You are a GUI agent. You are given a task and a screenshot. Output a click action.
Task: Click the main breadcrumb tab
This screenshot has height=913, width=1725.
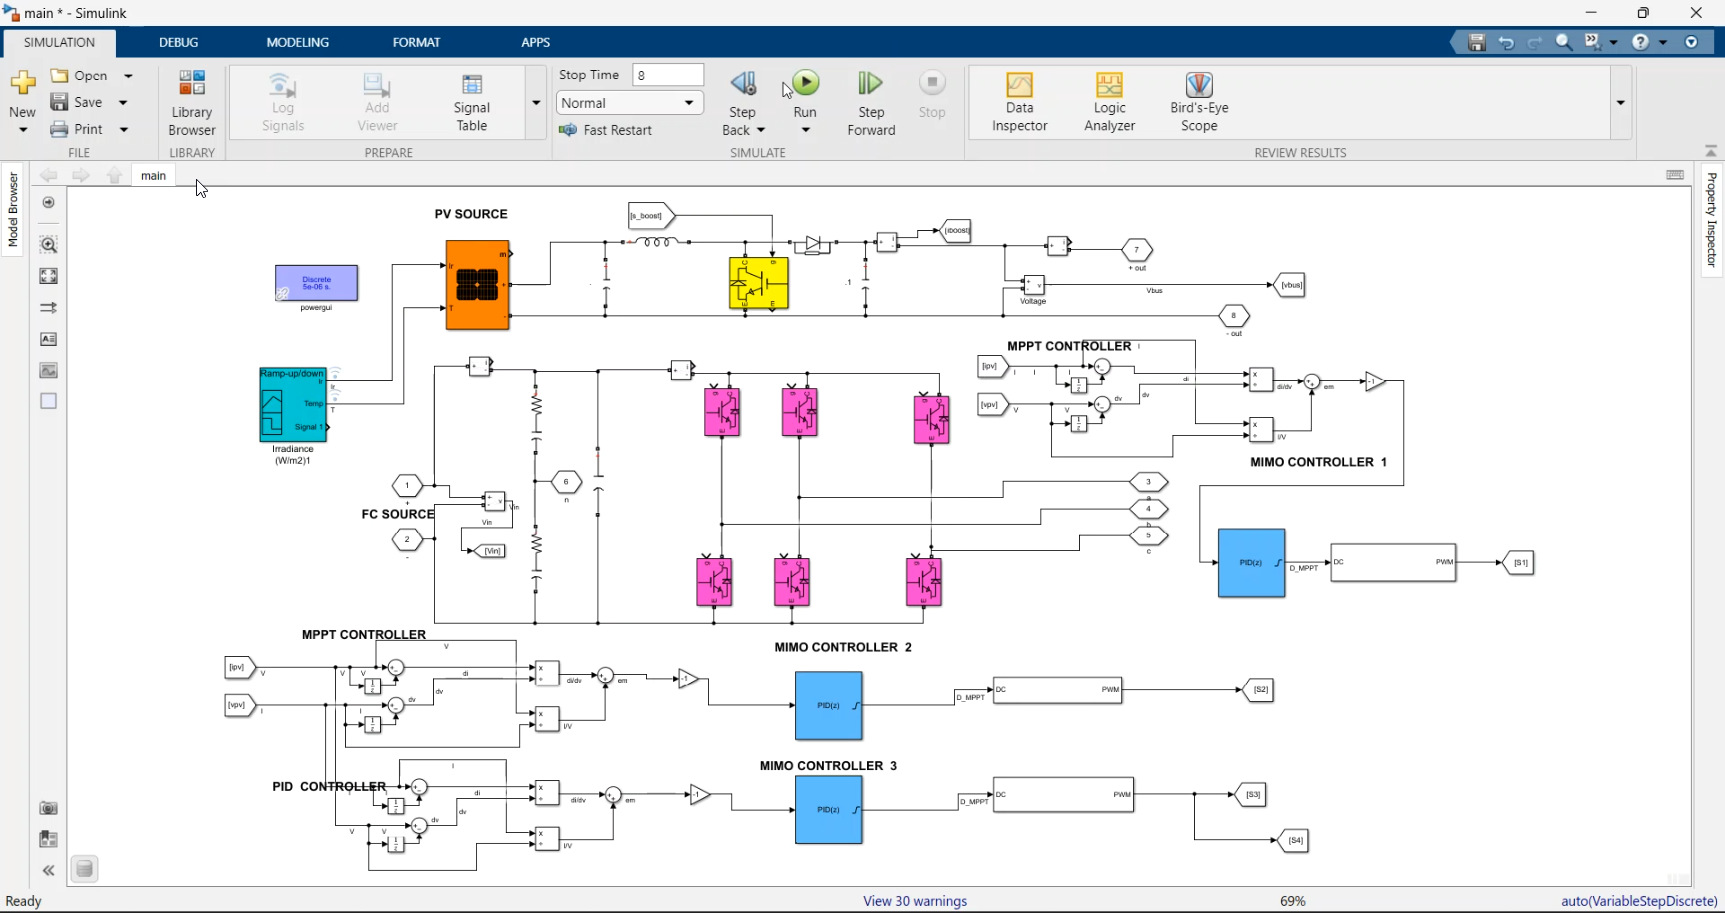point(153,175)
